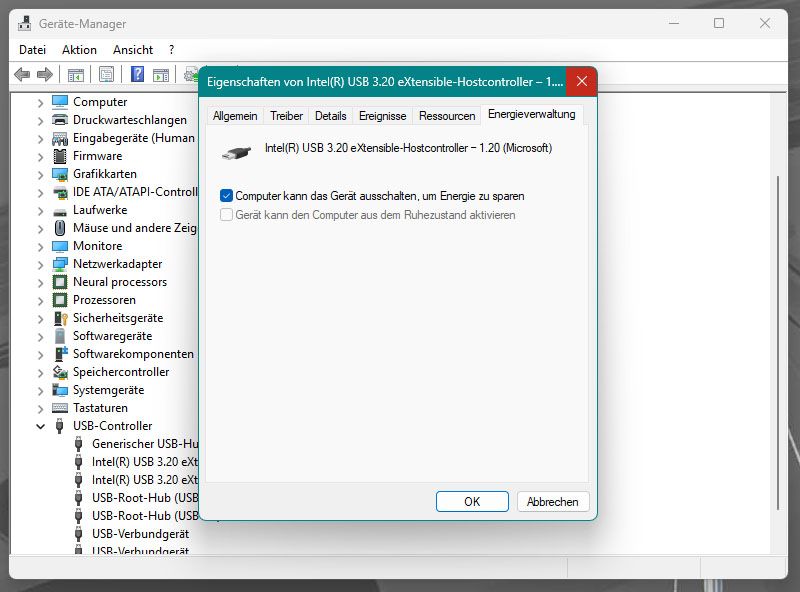
Task: Expand the Prozessoren node chevron
Action: [40, 301]
